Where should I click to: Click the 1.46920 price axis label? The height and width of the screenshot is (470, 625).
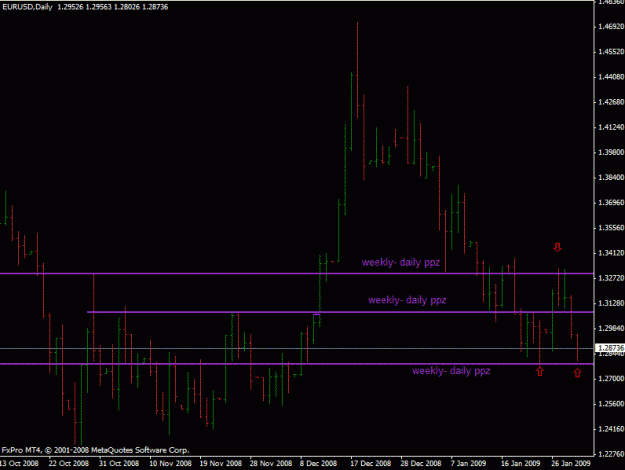point(611,26)
